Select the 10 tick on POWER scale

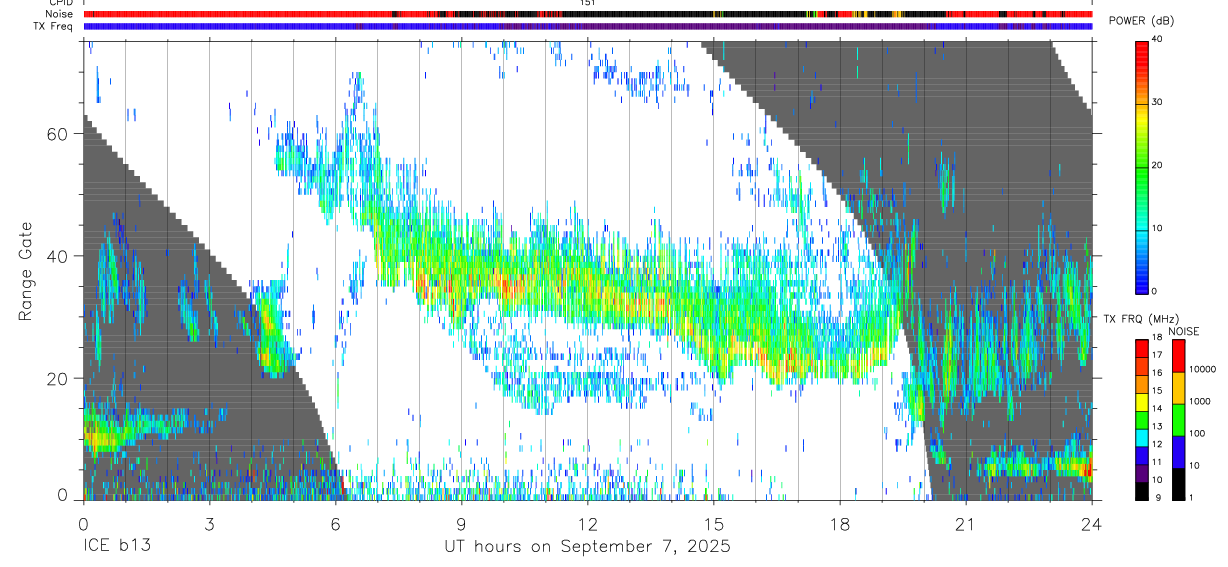pos(1157,229)
